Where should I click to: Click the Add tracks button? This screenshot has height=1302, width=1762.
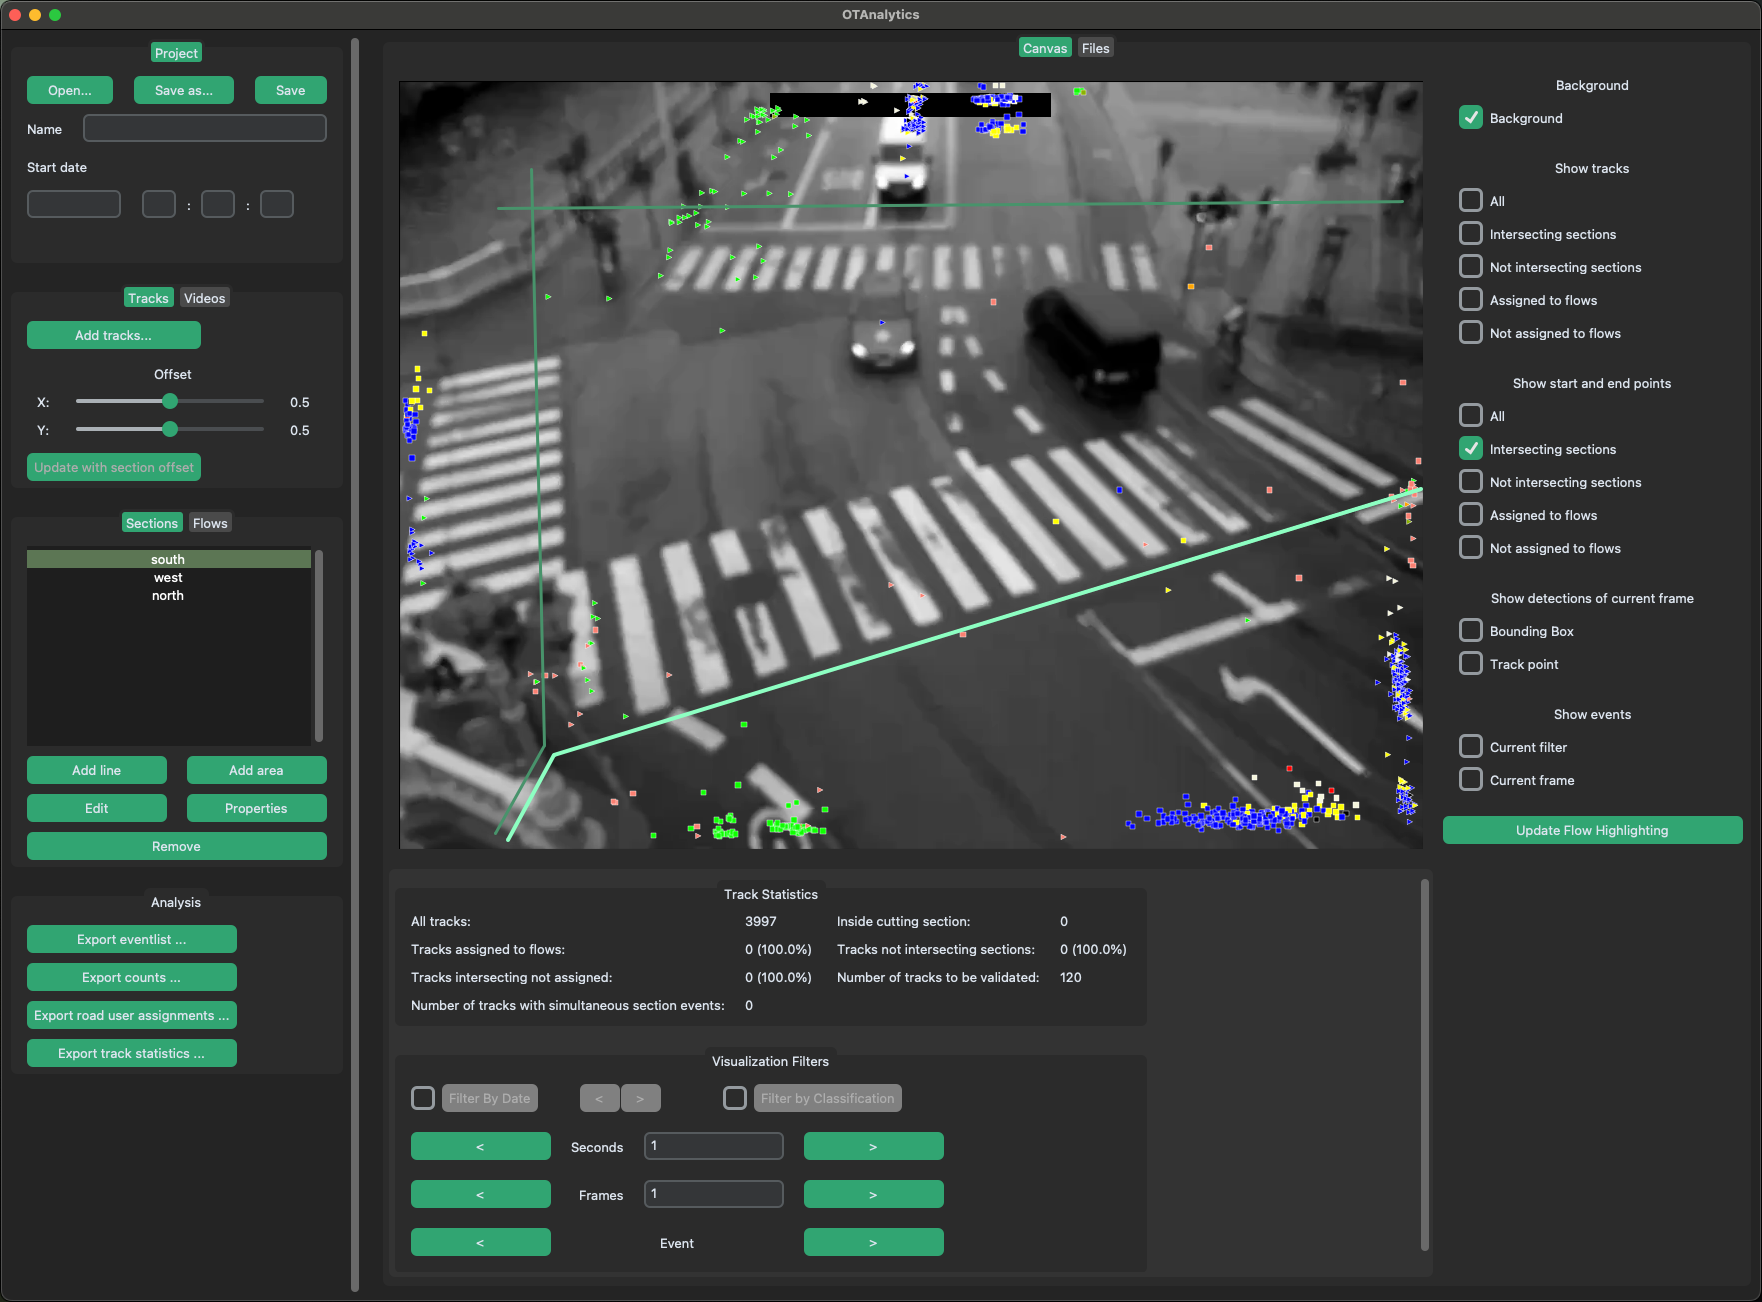coord(113,335)
